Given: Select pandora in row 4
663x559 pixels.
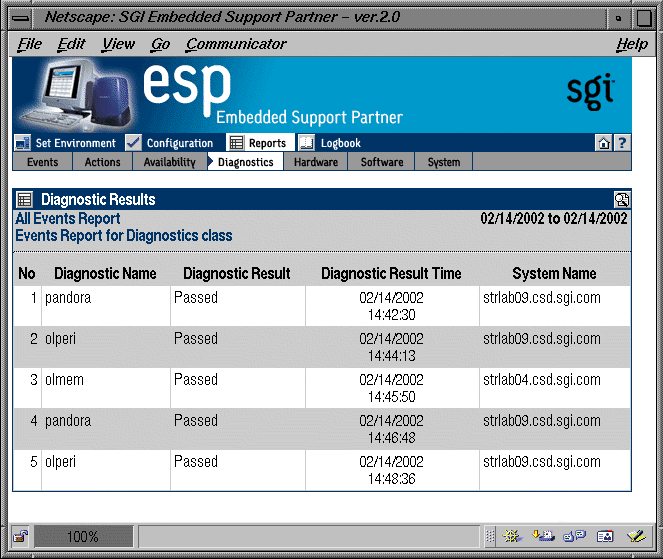Looking at the screenshot, I should click(x=68, y=421).
